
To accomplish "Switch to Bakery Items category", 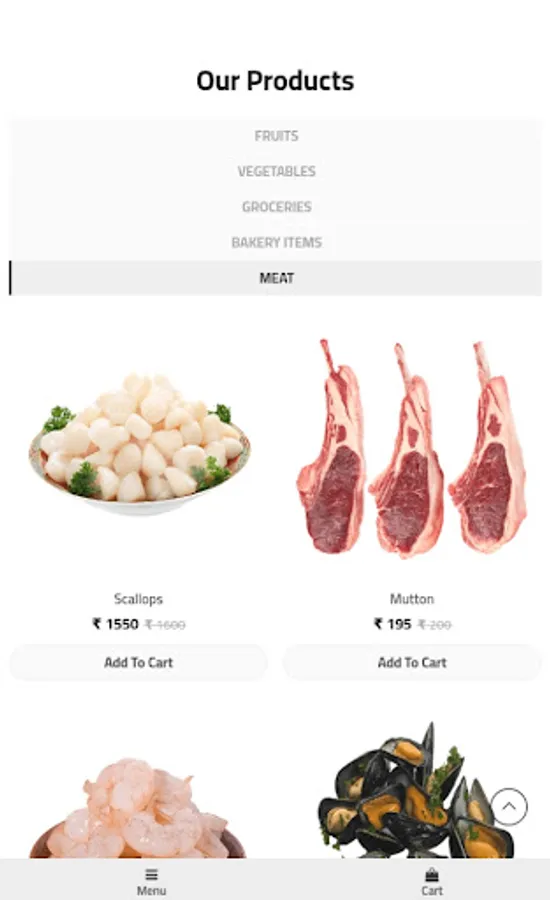I will [276, 242].
